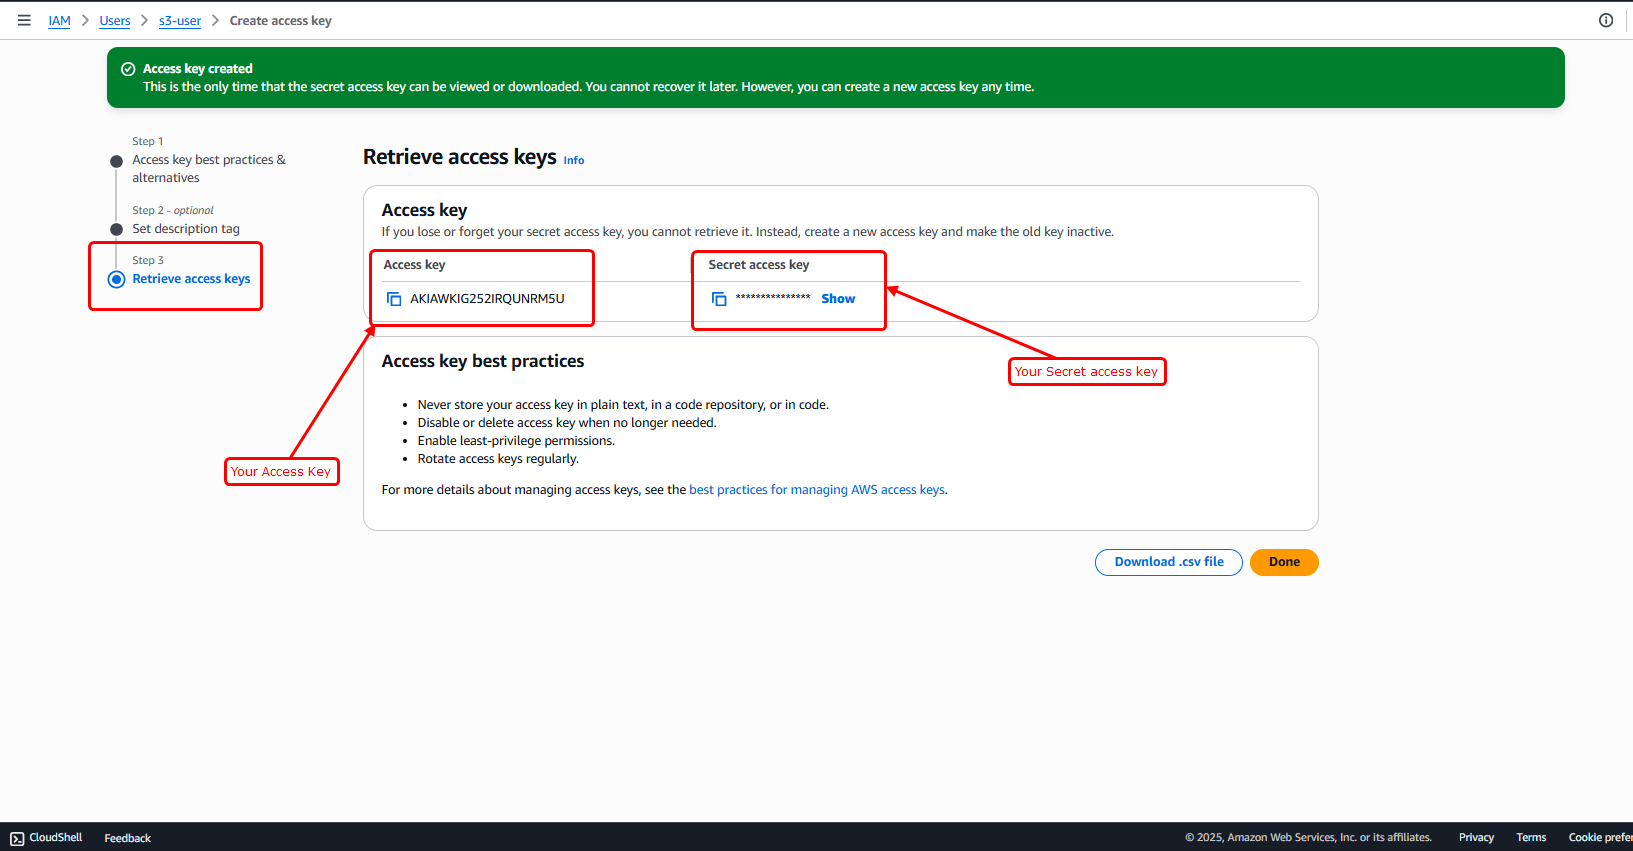The width and height of the screenshot is (1633, 851).
Task: Click Download .csv file button
Action: tap(1168, 562)
